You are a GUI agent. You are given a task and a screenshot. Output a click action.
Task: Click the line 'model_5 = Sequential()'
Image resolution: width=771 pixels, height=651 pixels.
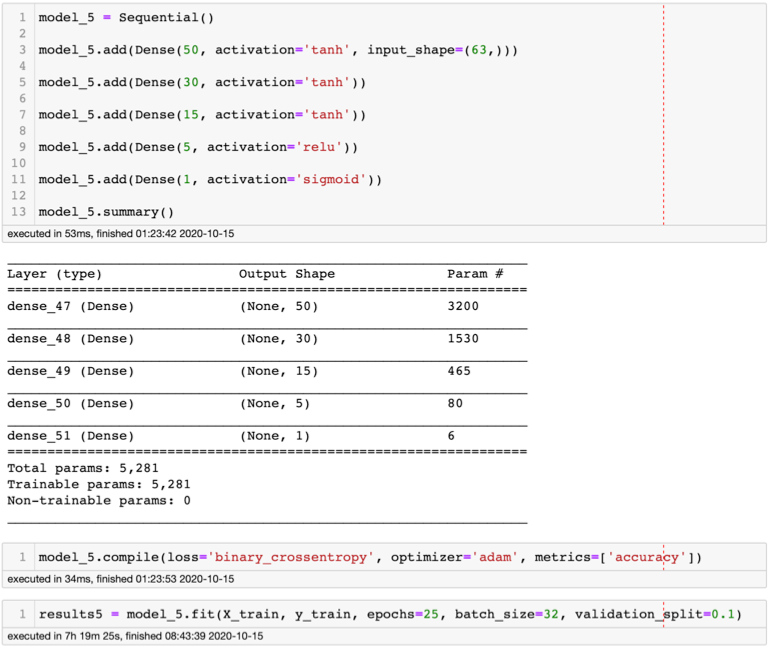tap(126, 18)
